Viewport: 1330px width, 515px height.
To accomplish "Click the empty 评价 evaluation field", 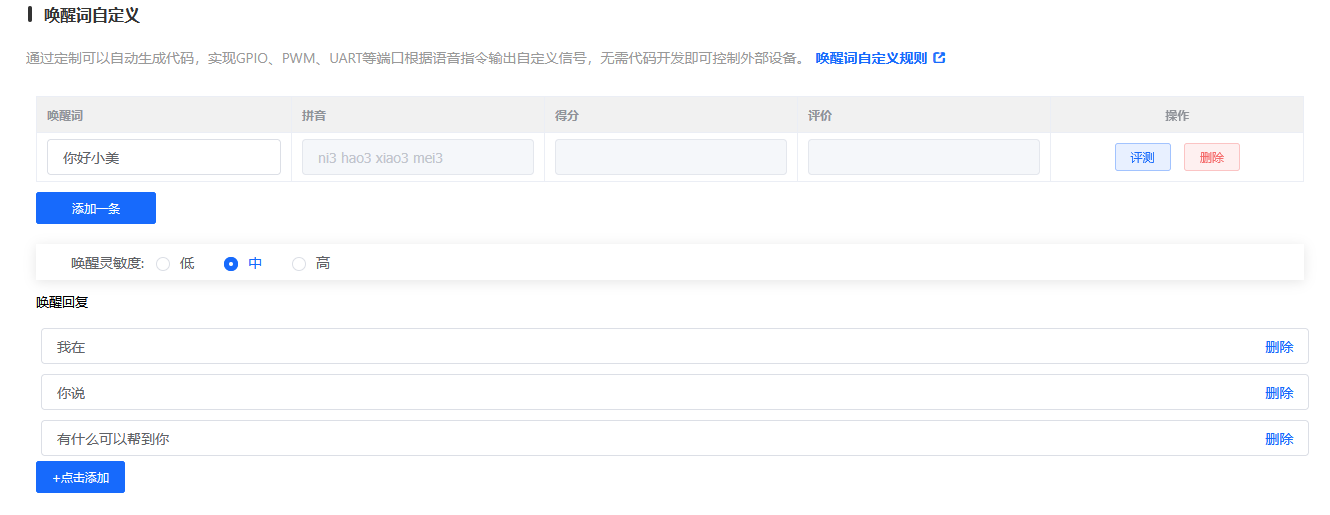I will tap(923, 157).
